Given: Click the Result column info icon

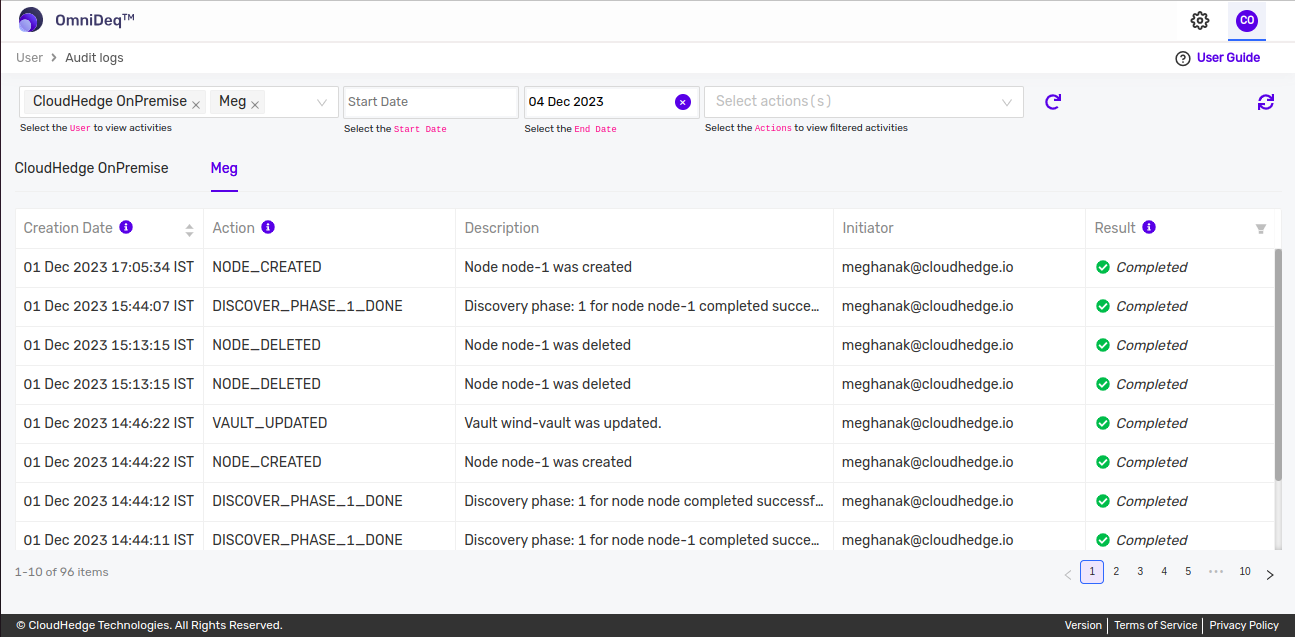Looking at the screenshot, I should click(x=1149, y=227).
